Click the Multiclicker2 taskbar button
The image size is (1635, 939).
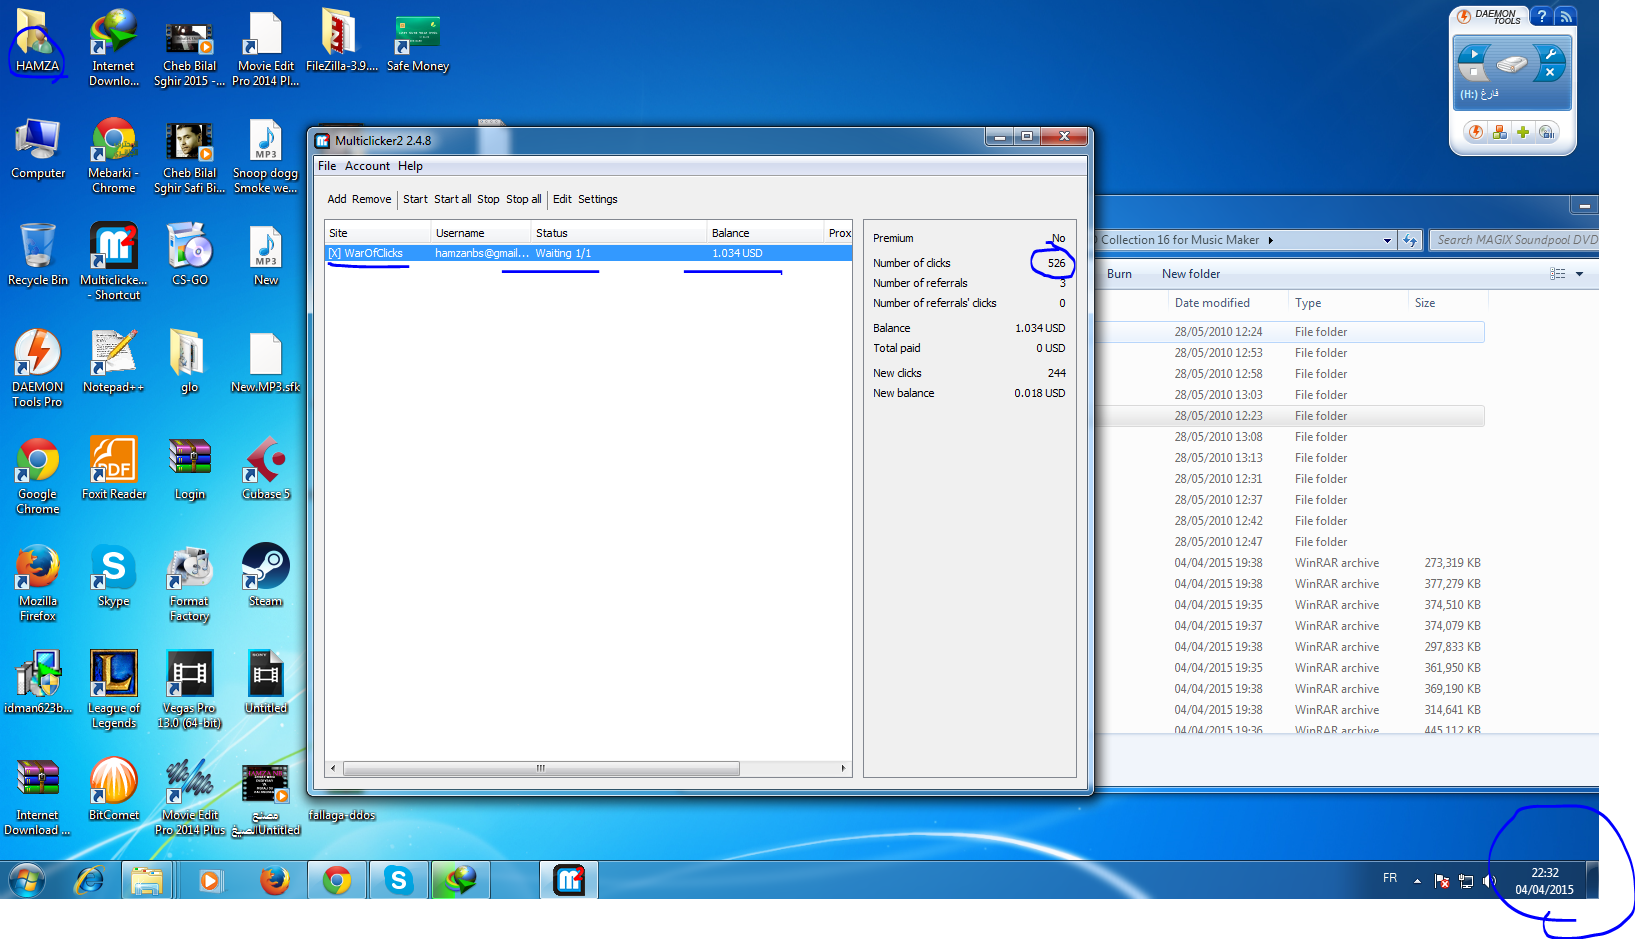tap(569, 880)
